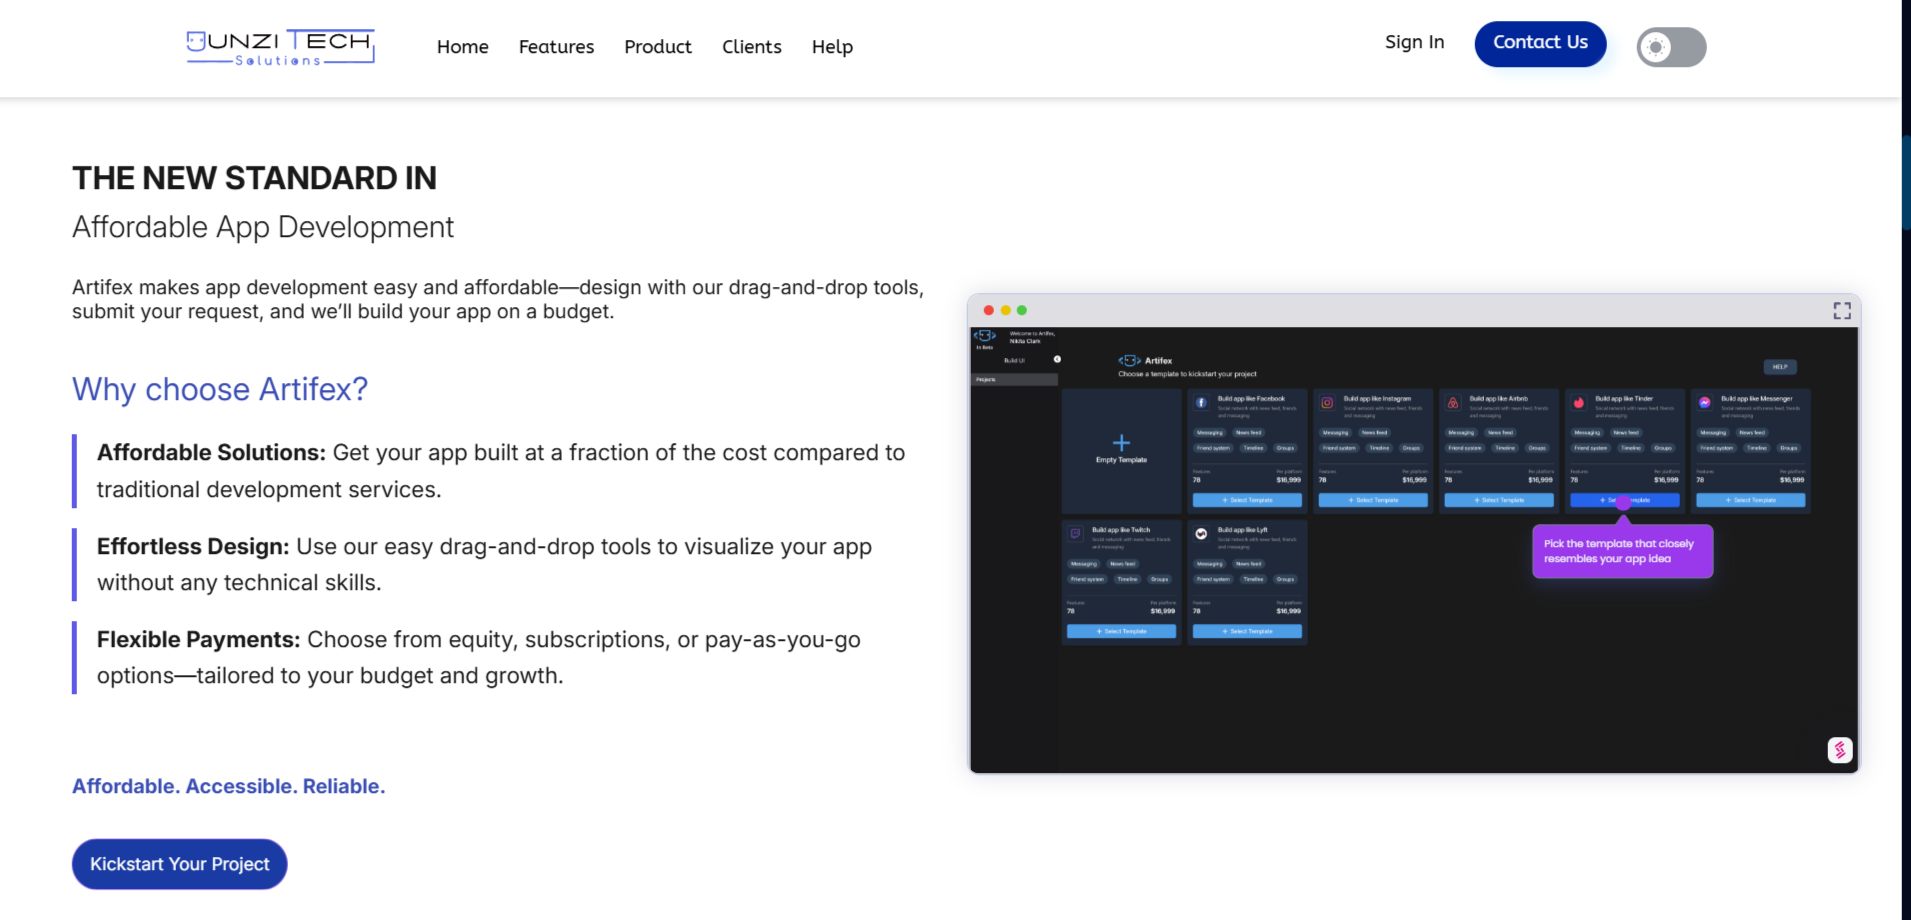
Task: Click the Artifex logo beside the demo heading
Action: 1130,361
